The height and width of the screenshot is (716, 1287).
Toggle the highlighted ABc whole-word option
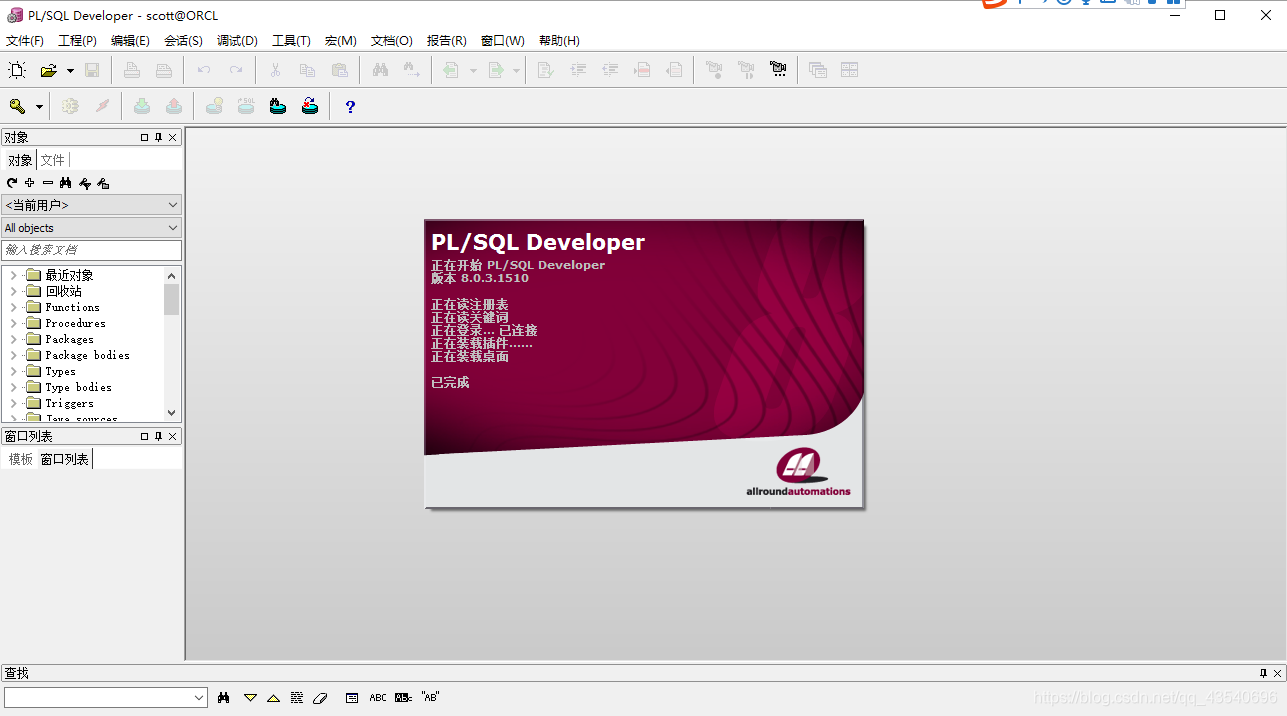[404, 697]
